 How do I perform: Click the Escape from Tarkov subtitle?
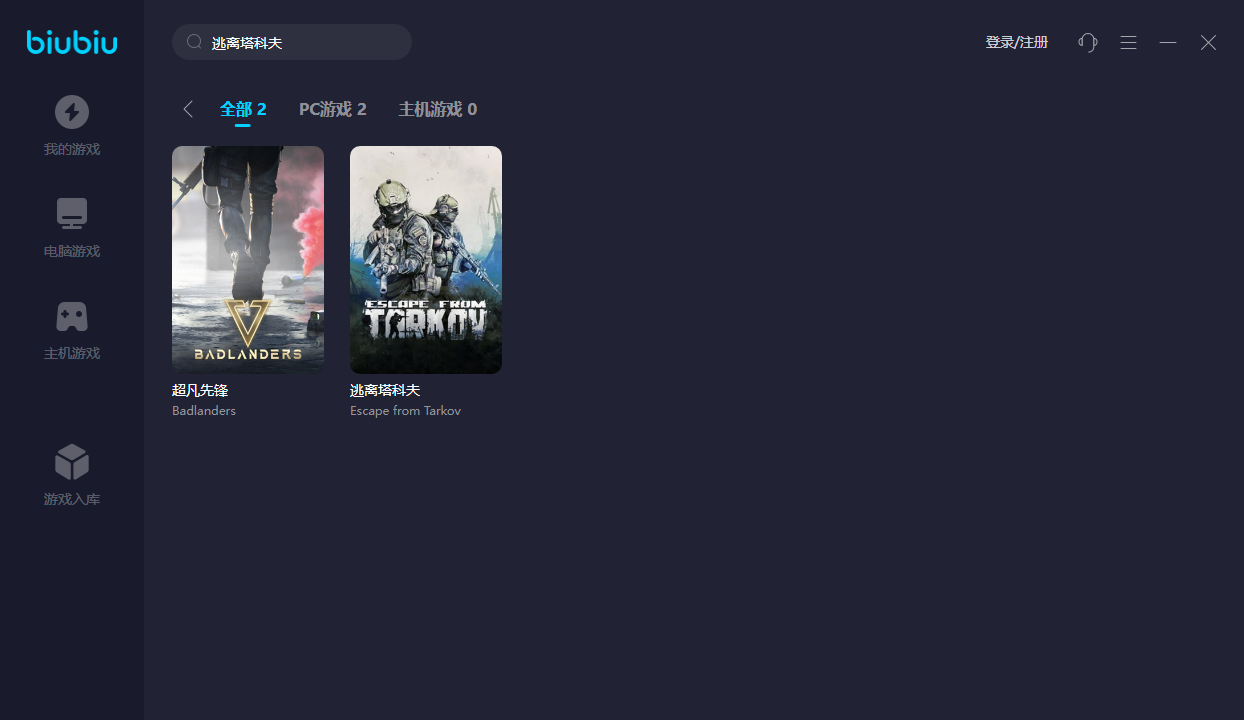coord(405,411)
